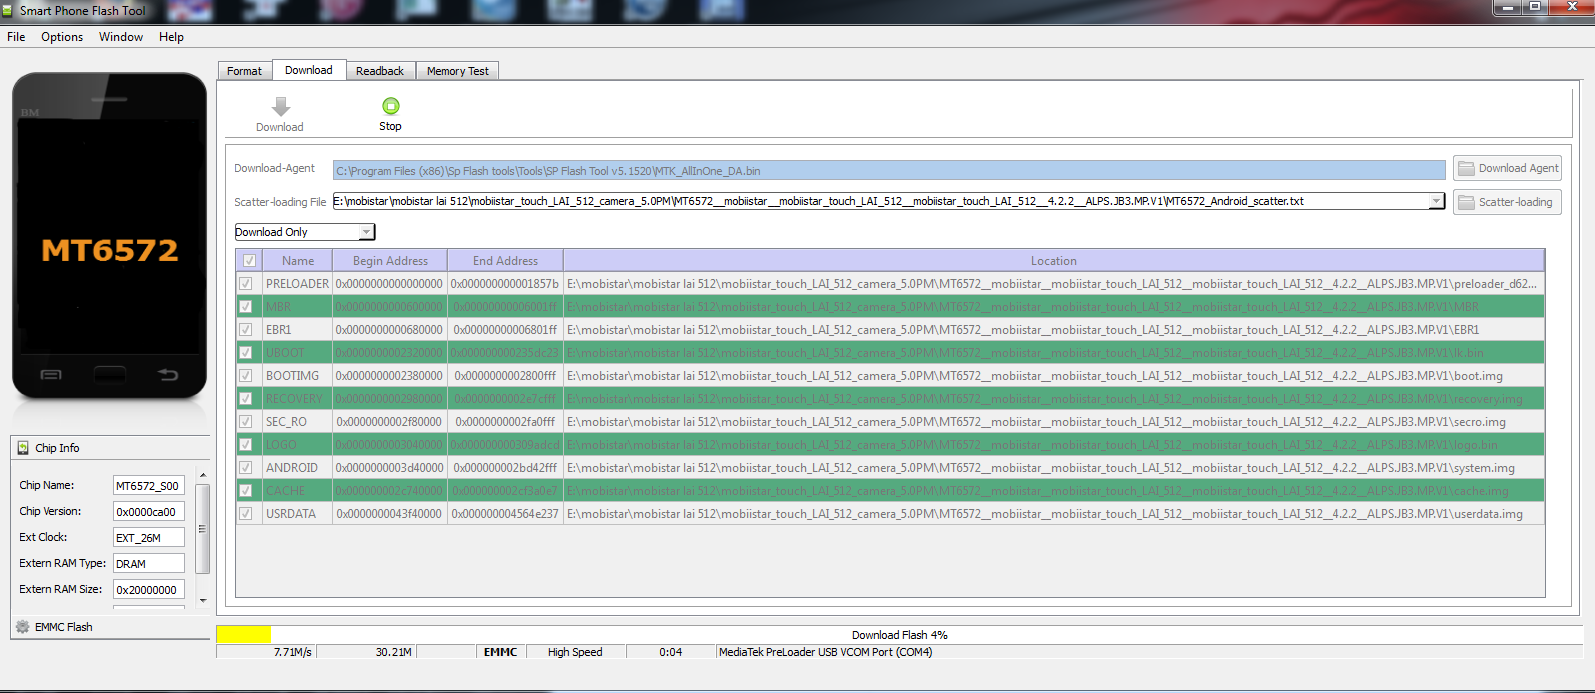Click the Extern RAM Type field DRAM

[148, 564]
